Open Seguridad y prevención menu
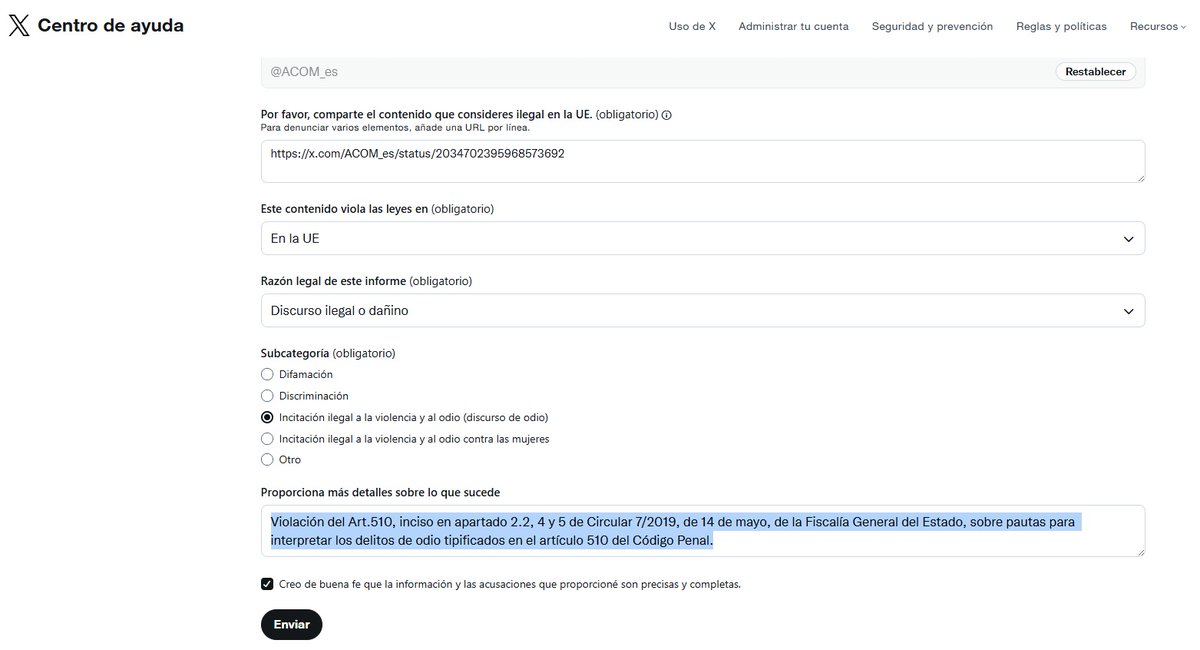 click(932, 26)
